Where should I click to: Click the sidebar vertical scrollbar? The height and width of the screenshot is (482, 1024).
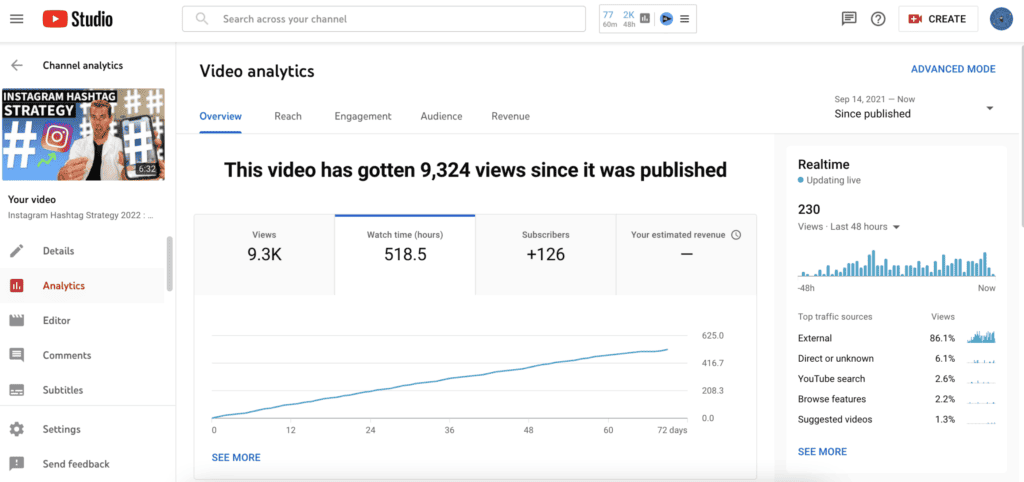pyautogui.click(x=170, y=264)
